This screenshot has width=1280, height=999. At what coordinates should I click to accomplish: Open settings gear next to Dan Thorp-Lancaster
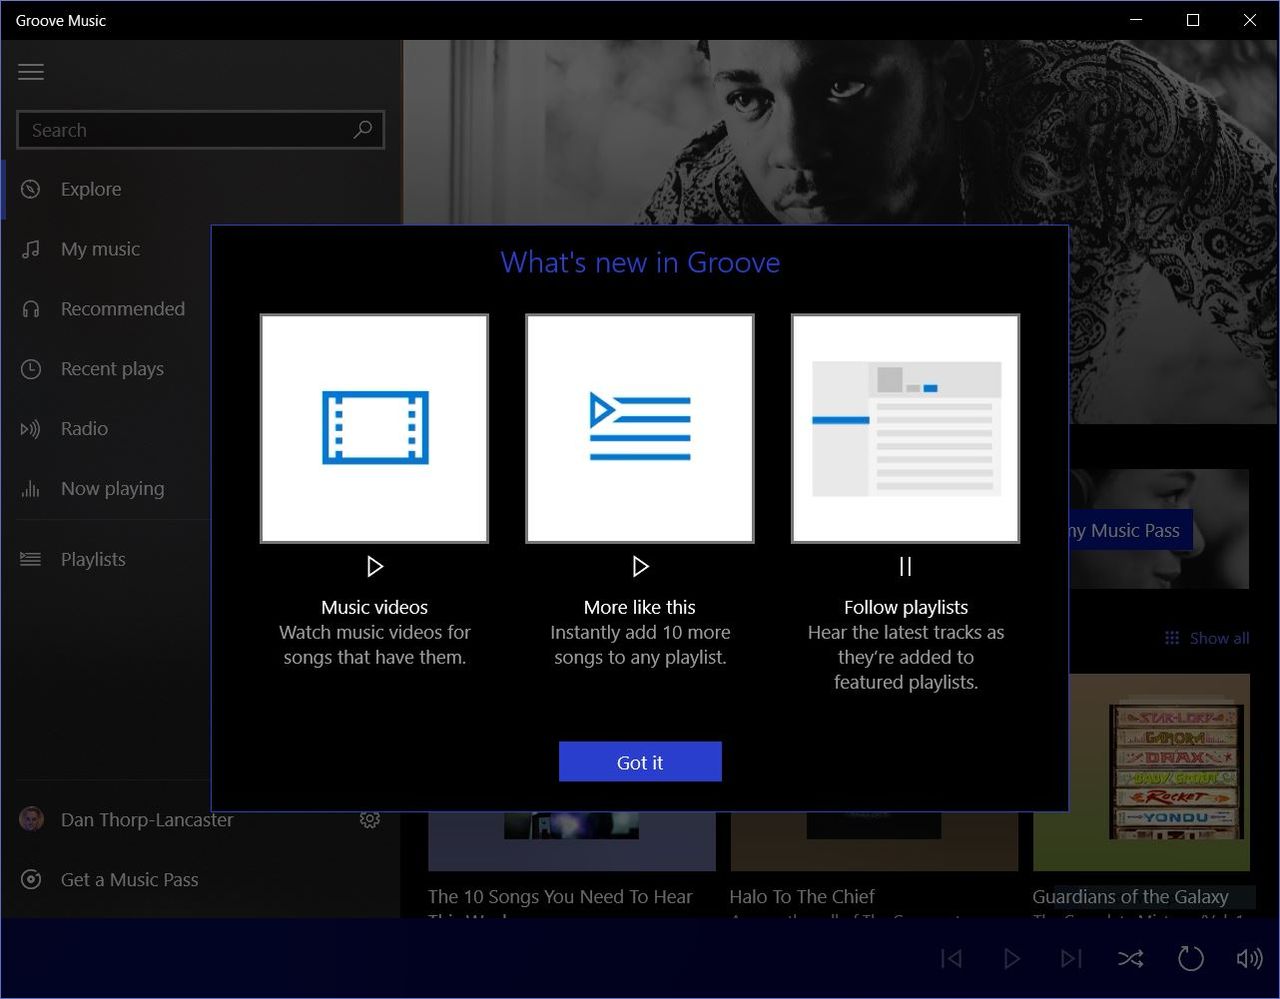pyautogui.click(x=370, y=820)
